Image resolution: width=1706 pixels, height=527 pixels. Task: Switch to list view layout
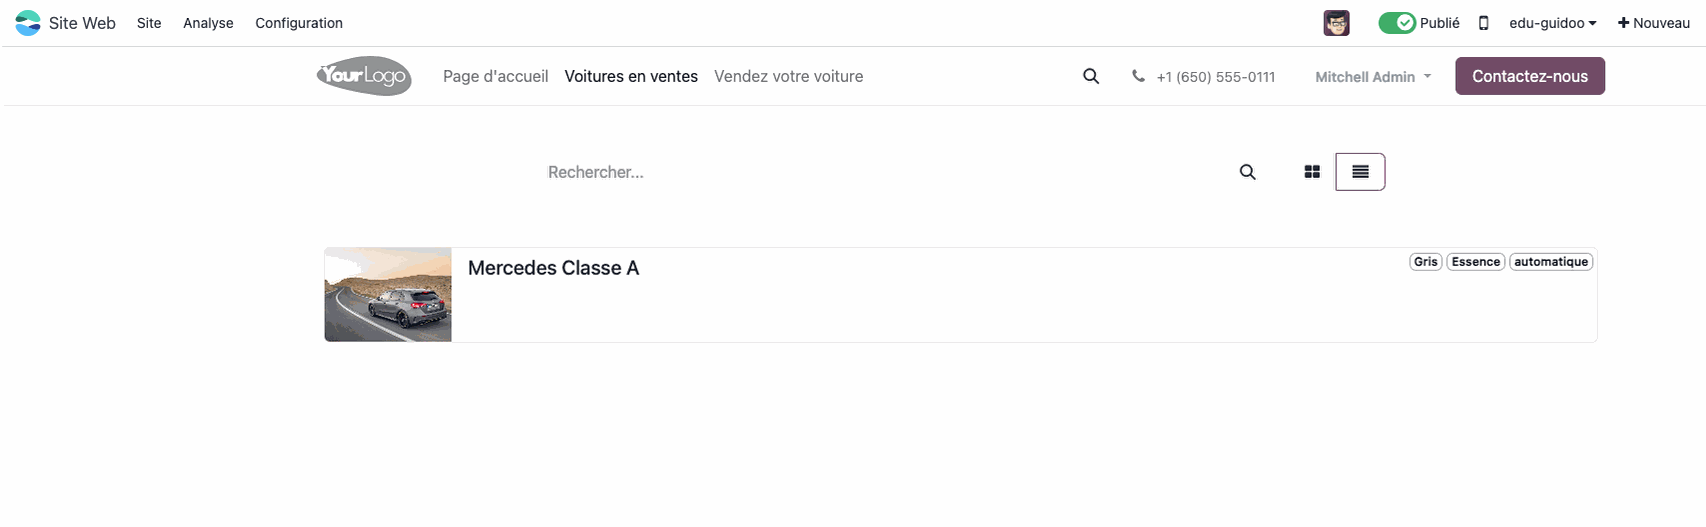1360,172
